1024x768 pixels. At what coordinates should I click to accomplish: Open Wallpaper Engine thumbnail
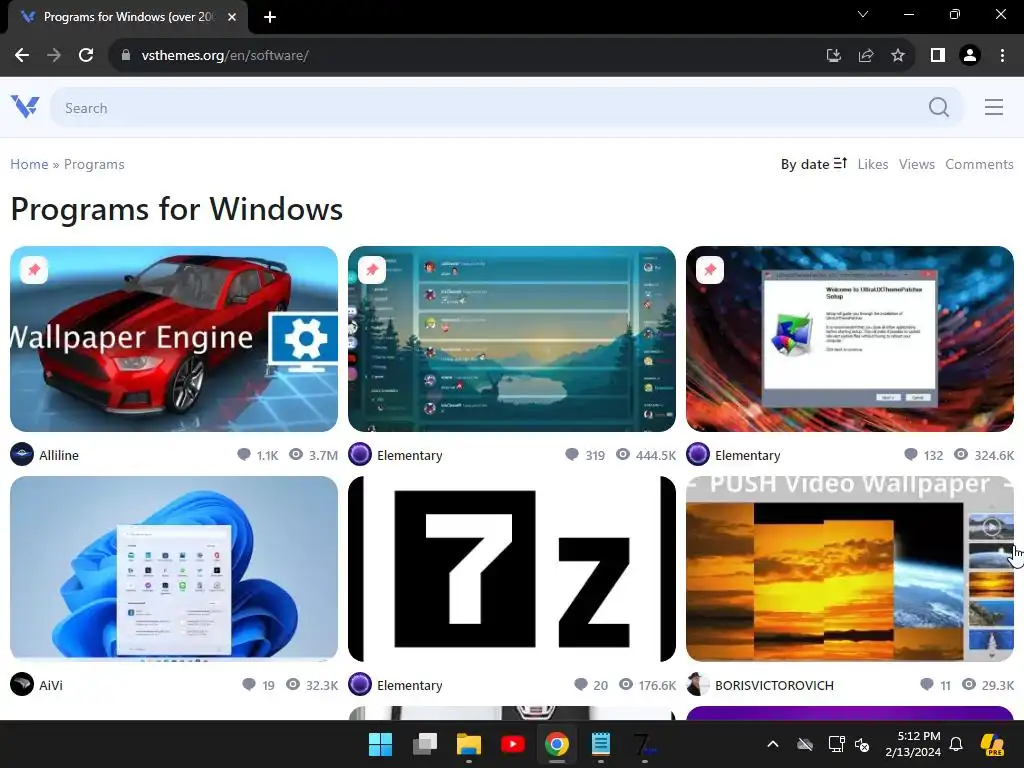(174, 338)
